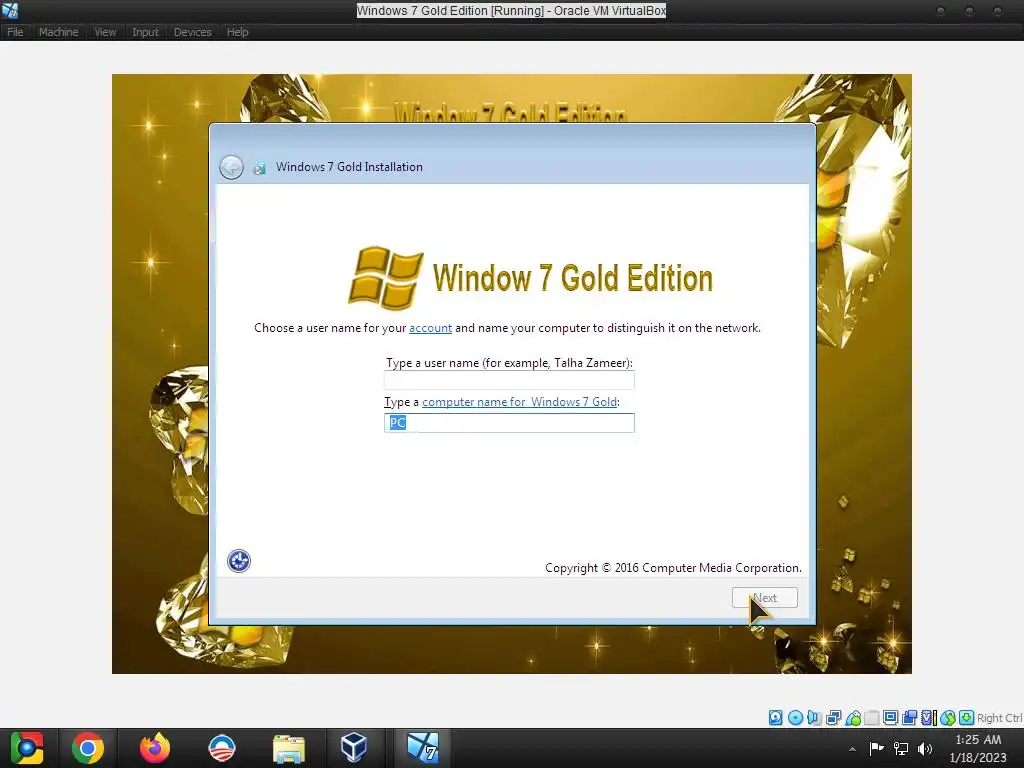Launch Firefox from the taskbar

coord(155,748)
